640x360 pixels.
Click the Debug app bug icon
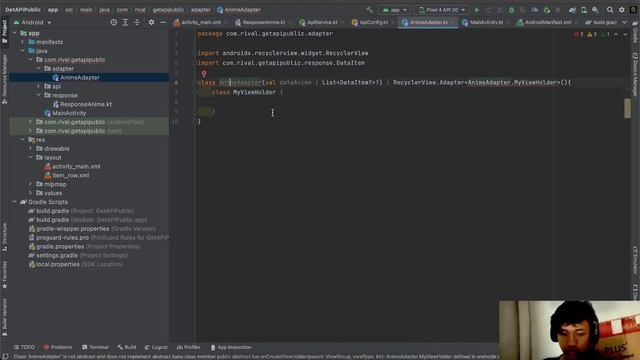pyautogui.click(x=511, y=10)
